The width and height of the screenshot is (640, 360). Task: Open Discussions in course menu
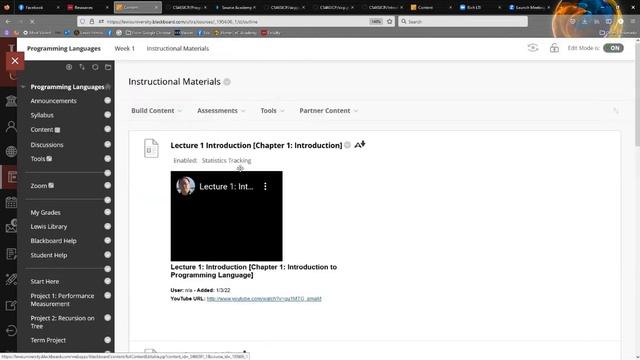click(x=47, y=145)
